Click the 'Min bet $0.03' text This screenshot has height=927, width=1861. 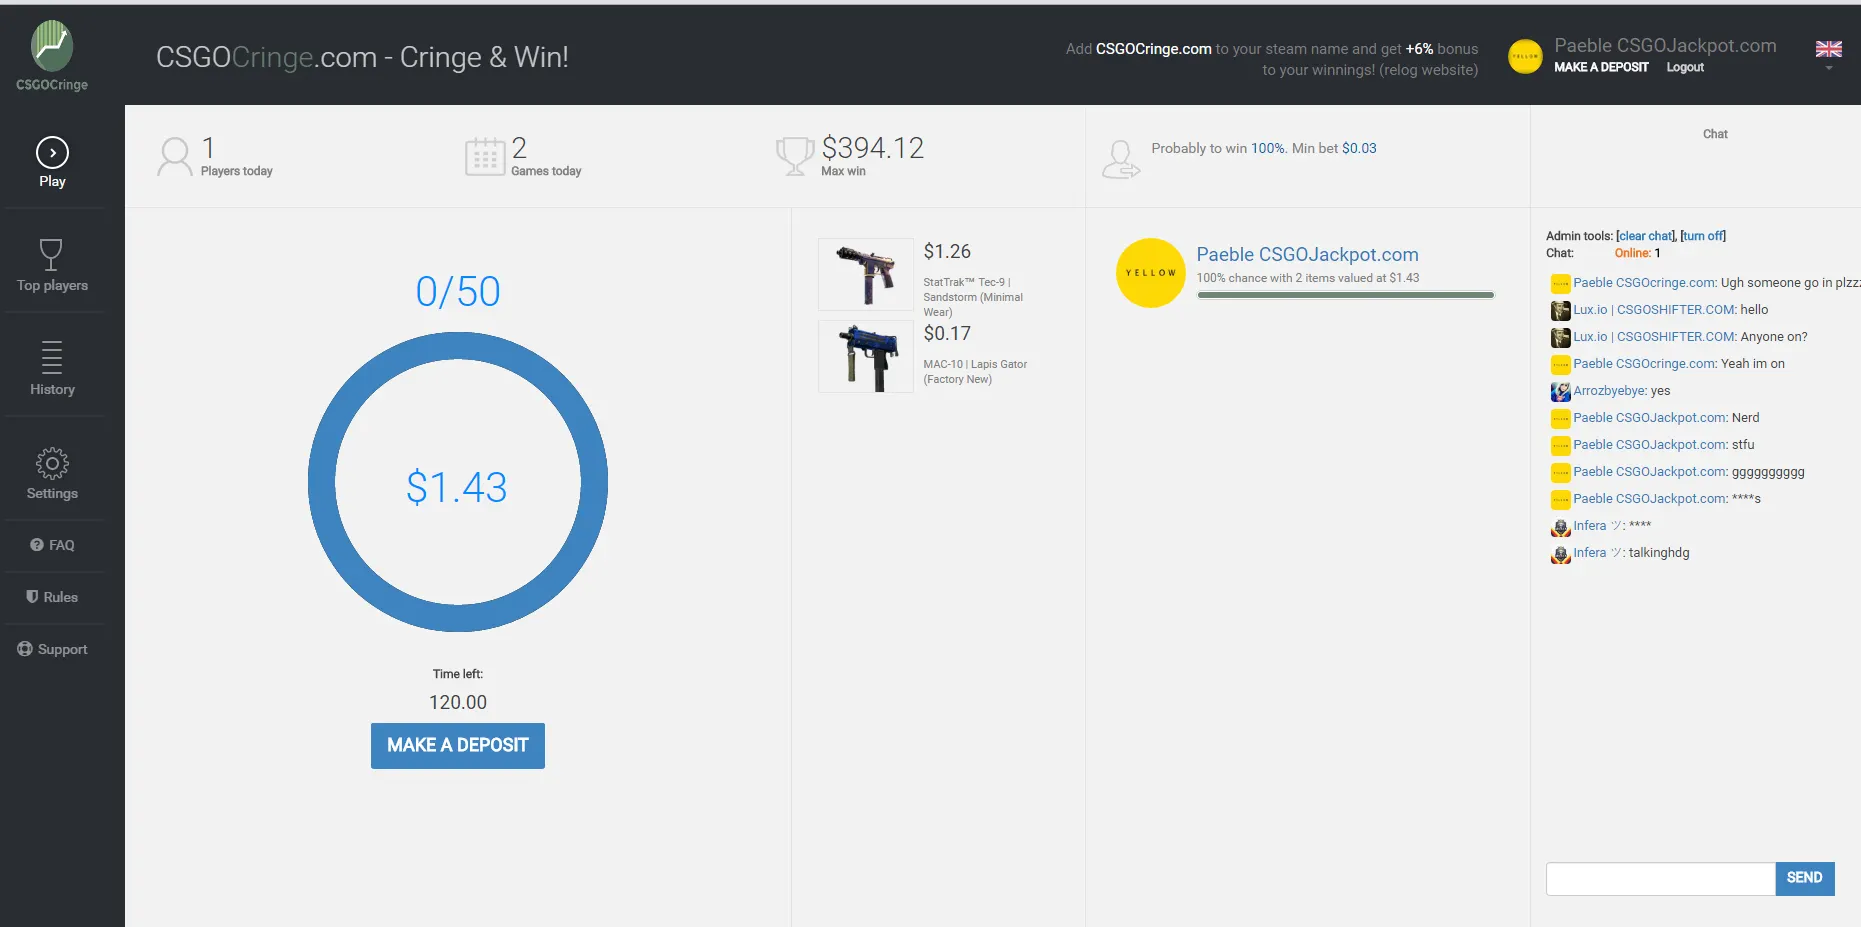coord(1334,148)
